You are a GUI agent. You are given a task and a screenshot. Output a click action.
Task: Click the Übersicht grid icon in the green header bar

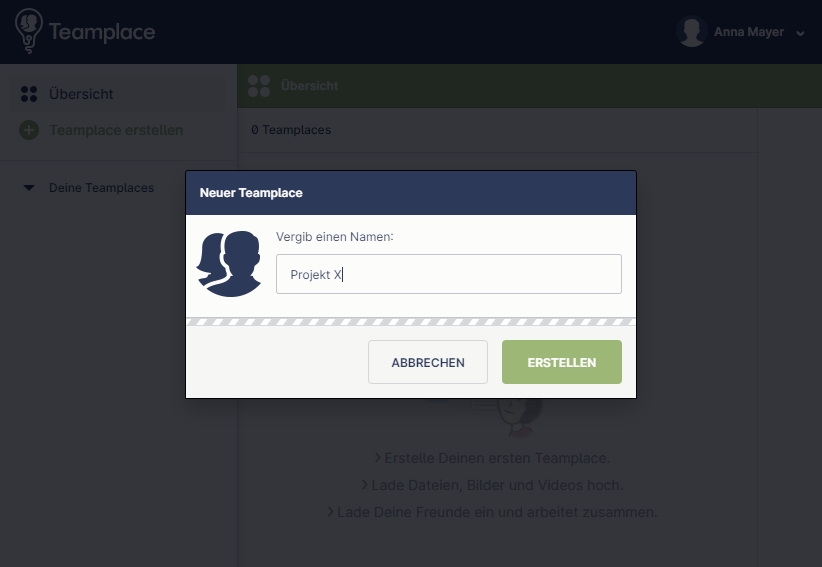[x=259, y=85]
